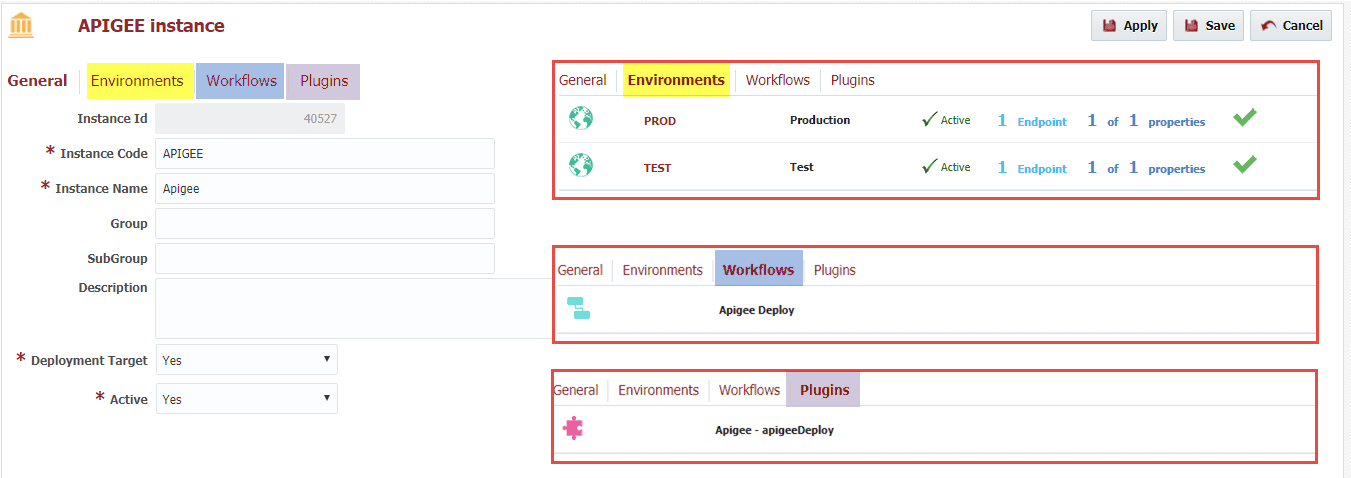Select highlighted Environments tab in top right panel
Image resolution: width=1351 pixels, height=478 pixels.
click(x=676, y=80)
